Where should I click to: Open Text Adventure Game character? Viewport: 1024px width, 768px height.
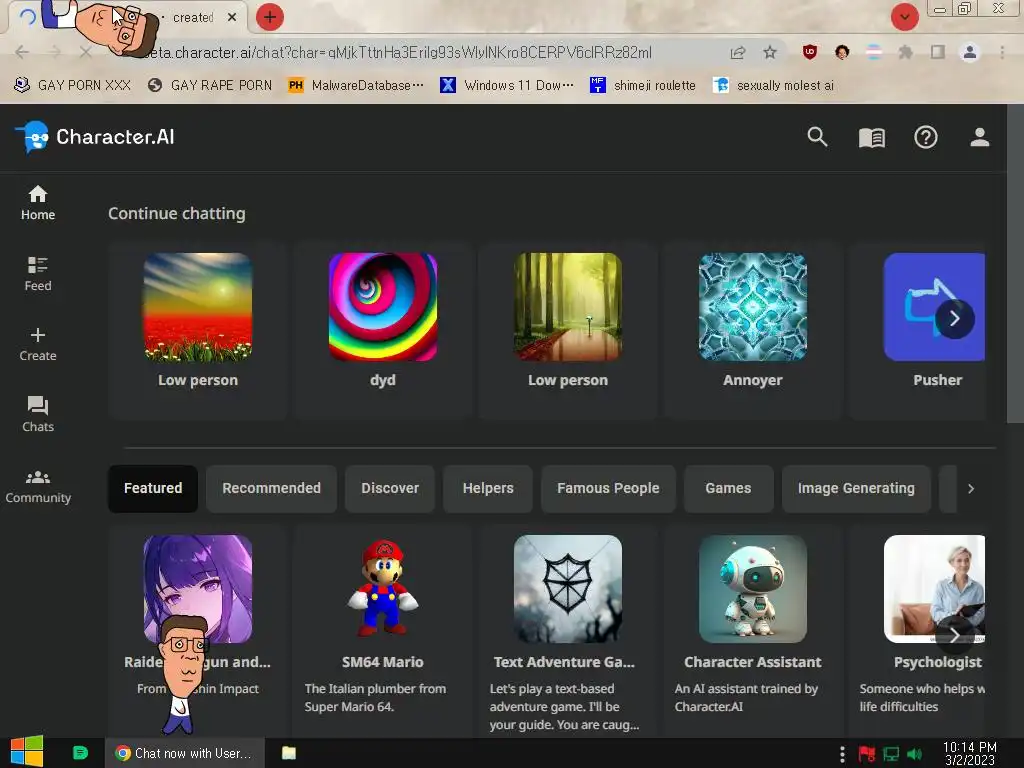[568, 630]
